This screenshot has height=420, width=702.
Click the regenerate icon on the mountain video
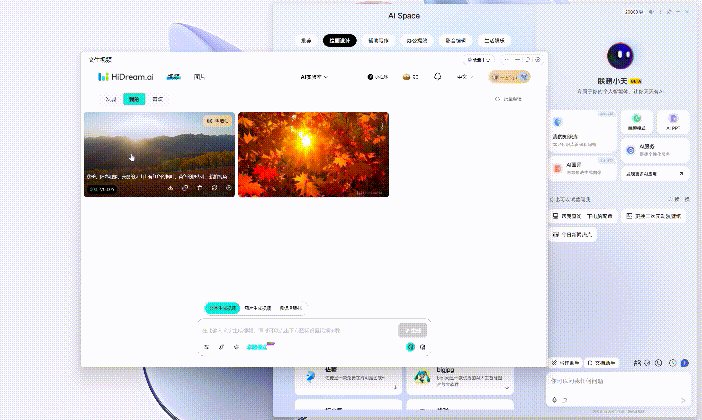point(214,188)
